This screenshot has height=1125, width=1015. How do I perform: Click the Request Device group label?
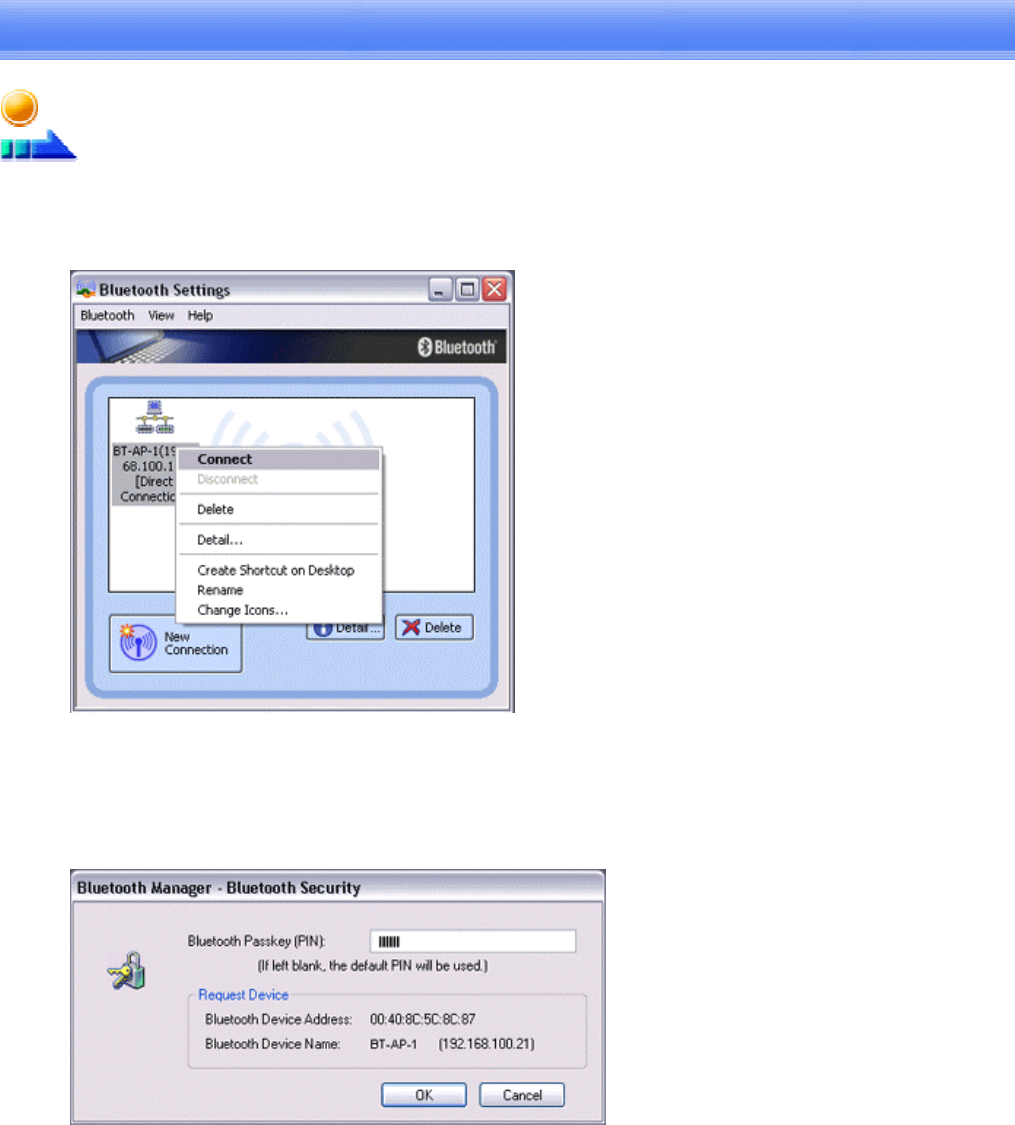pos(243,994)
